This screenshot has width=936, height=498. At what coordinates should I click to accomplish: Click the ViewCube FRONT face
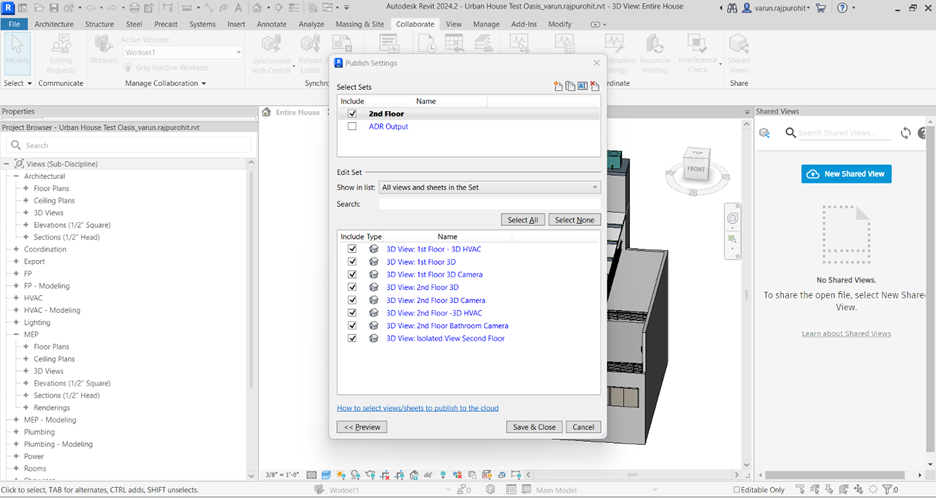pyautogui.click(x=696, y=169)
